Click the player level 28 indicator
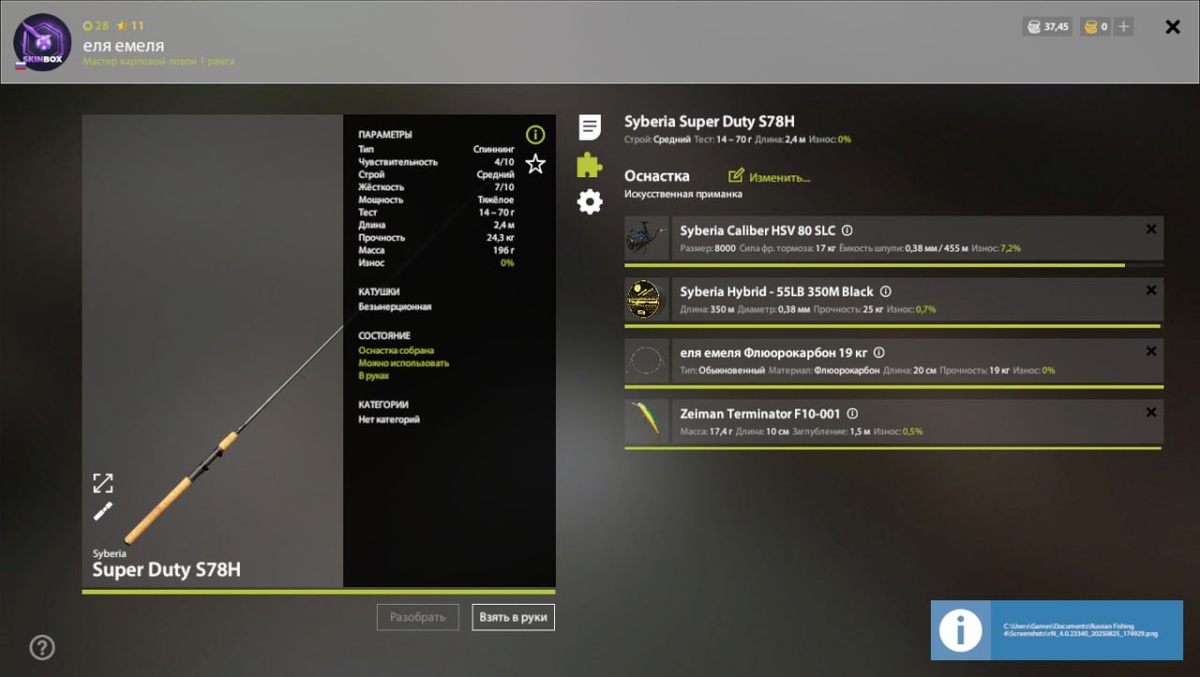 pos(96,25)
